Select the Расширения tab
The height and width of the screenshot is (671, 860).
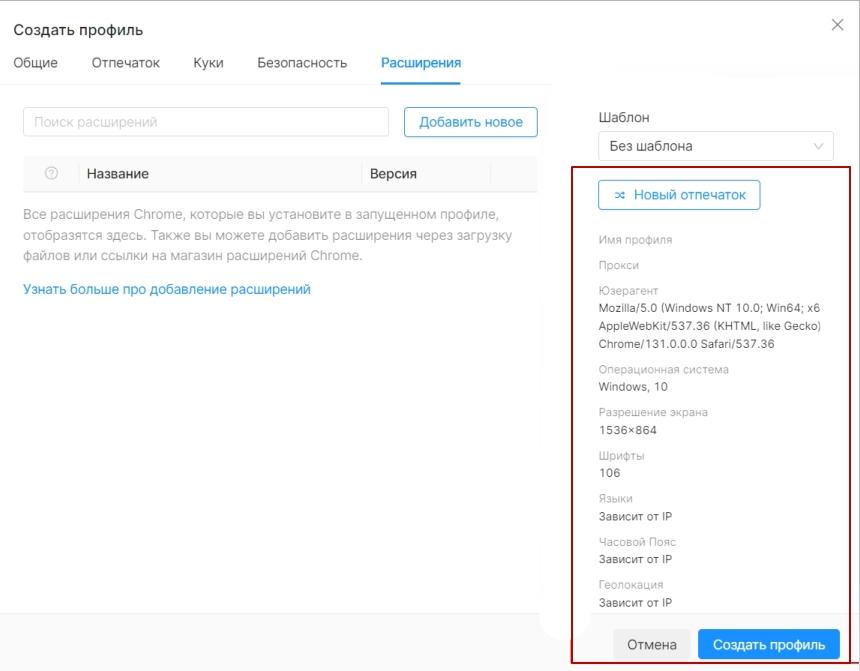pyautogui.click(x=421, y=63)
